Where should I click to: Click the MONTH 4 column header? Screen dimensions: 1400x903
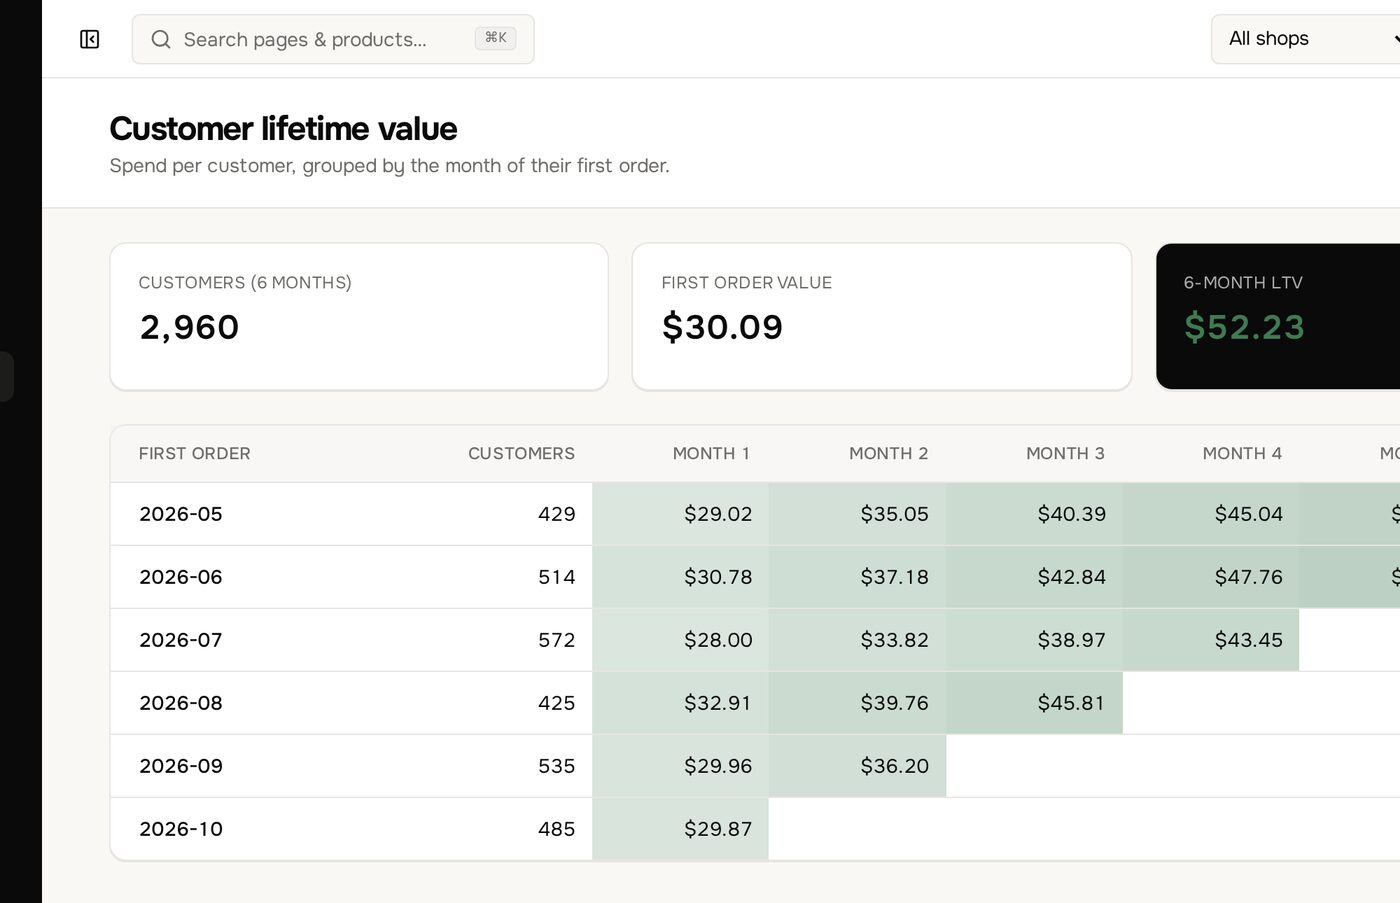pyautogui.click(x=1242, y=453)
